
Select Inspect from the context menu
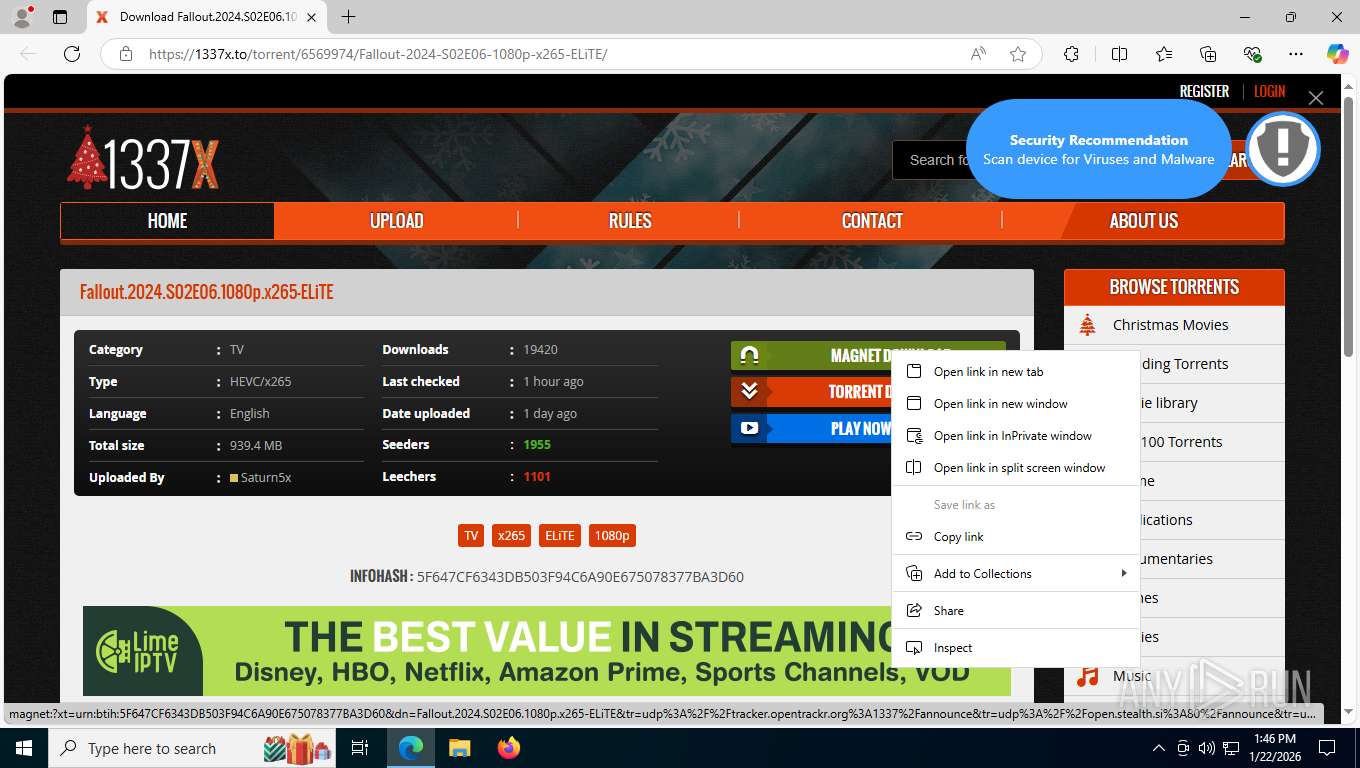coord(1016,648)
